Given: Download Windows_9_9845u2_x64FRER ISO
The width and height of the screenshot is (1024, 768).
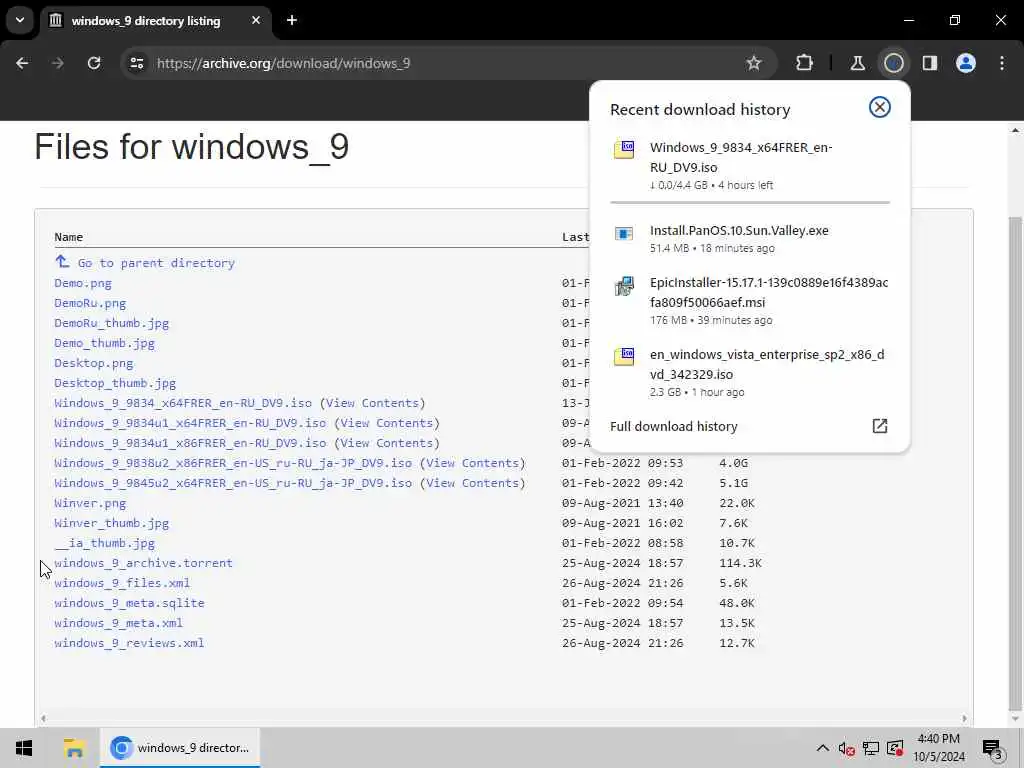Looking at the screenshot, I should click(233, 483).
